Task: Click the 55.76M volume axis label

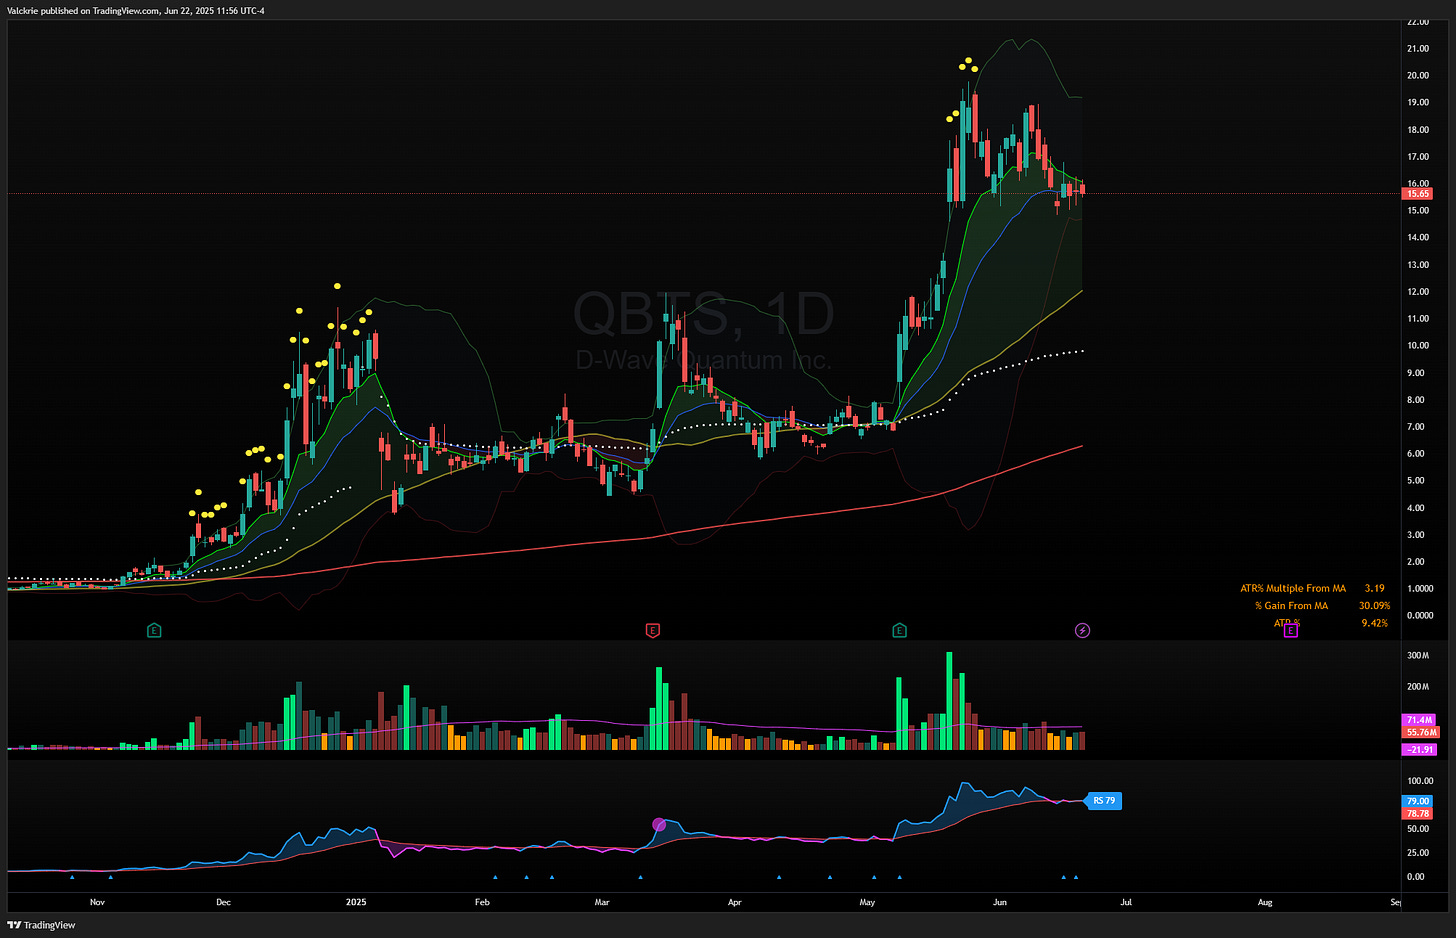Action: 1421,732
